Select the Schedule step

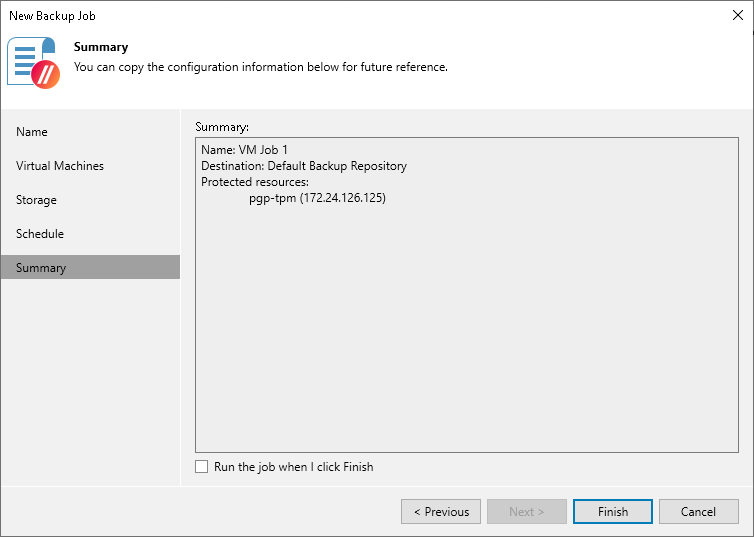40,234
